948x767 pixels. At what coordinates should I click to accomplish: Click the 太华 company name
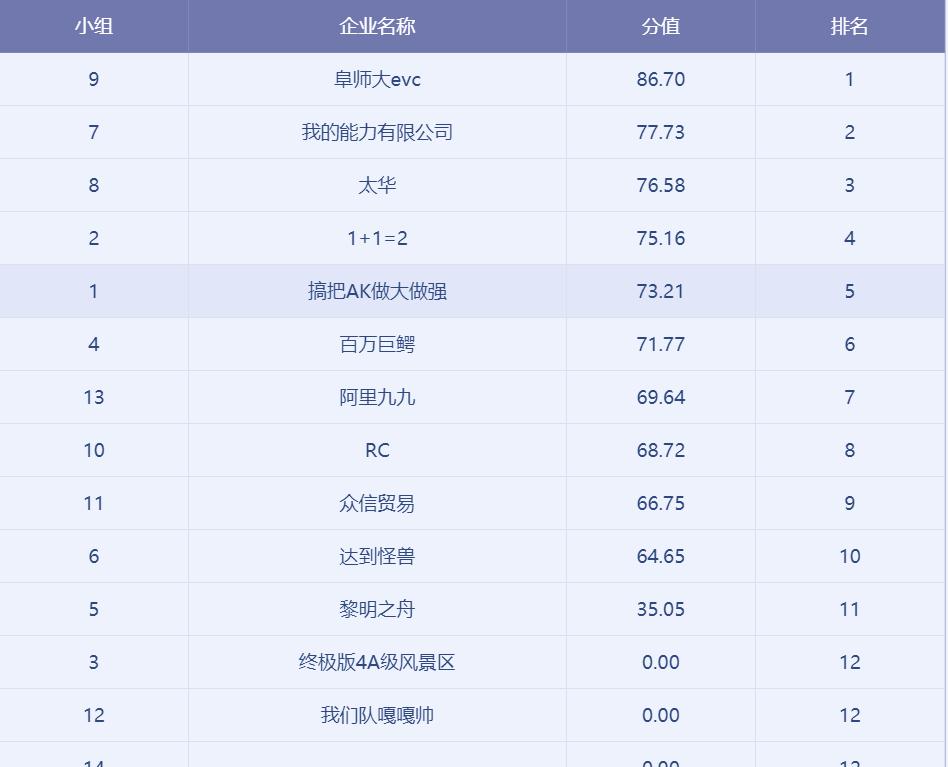(377, 185)
